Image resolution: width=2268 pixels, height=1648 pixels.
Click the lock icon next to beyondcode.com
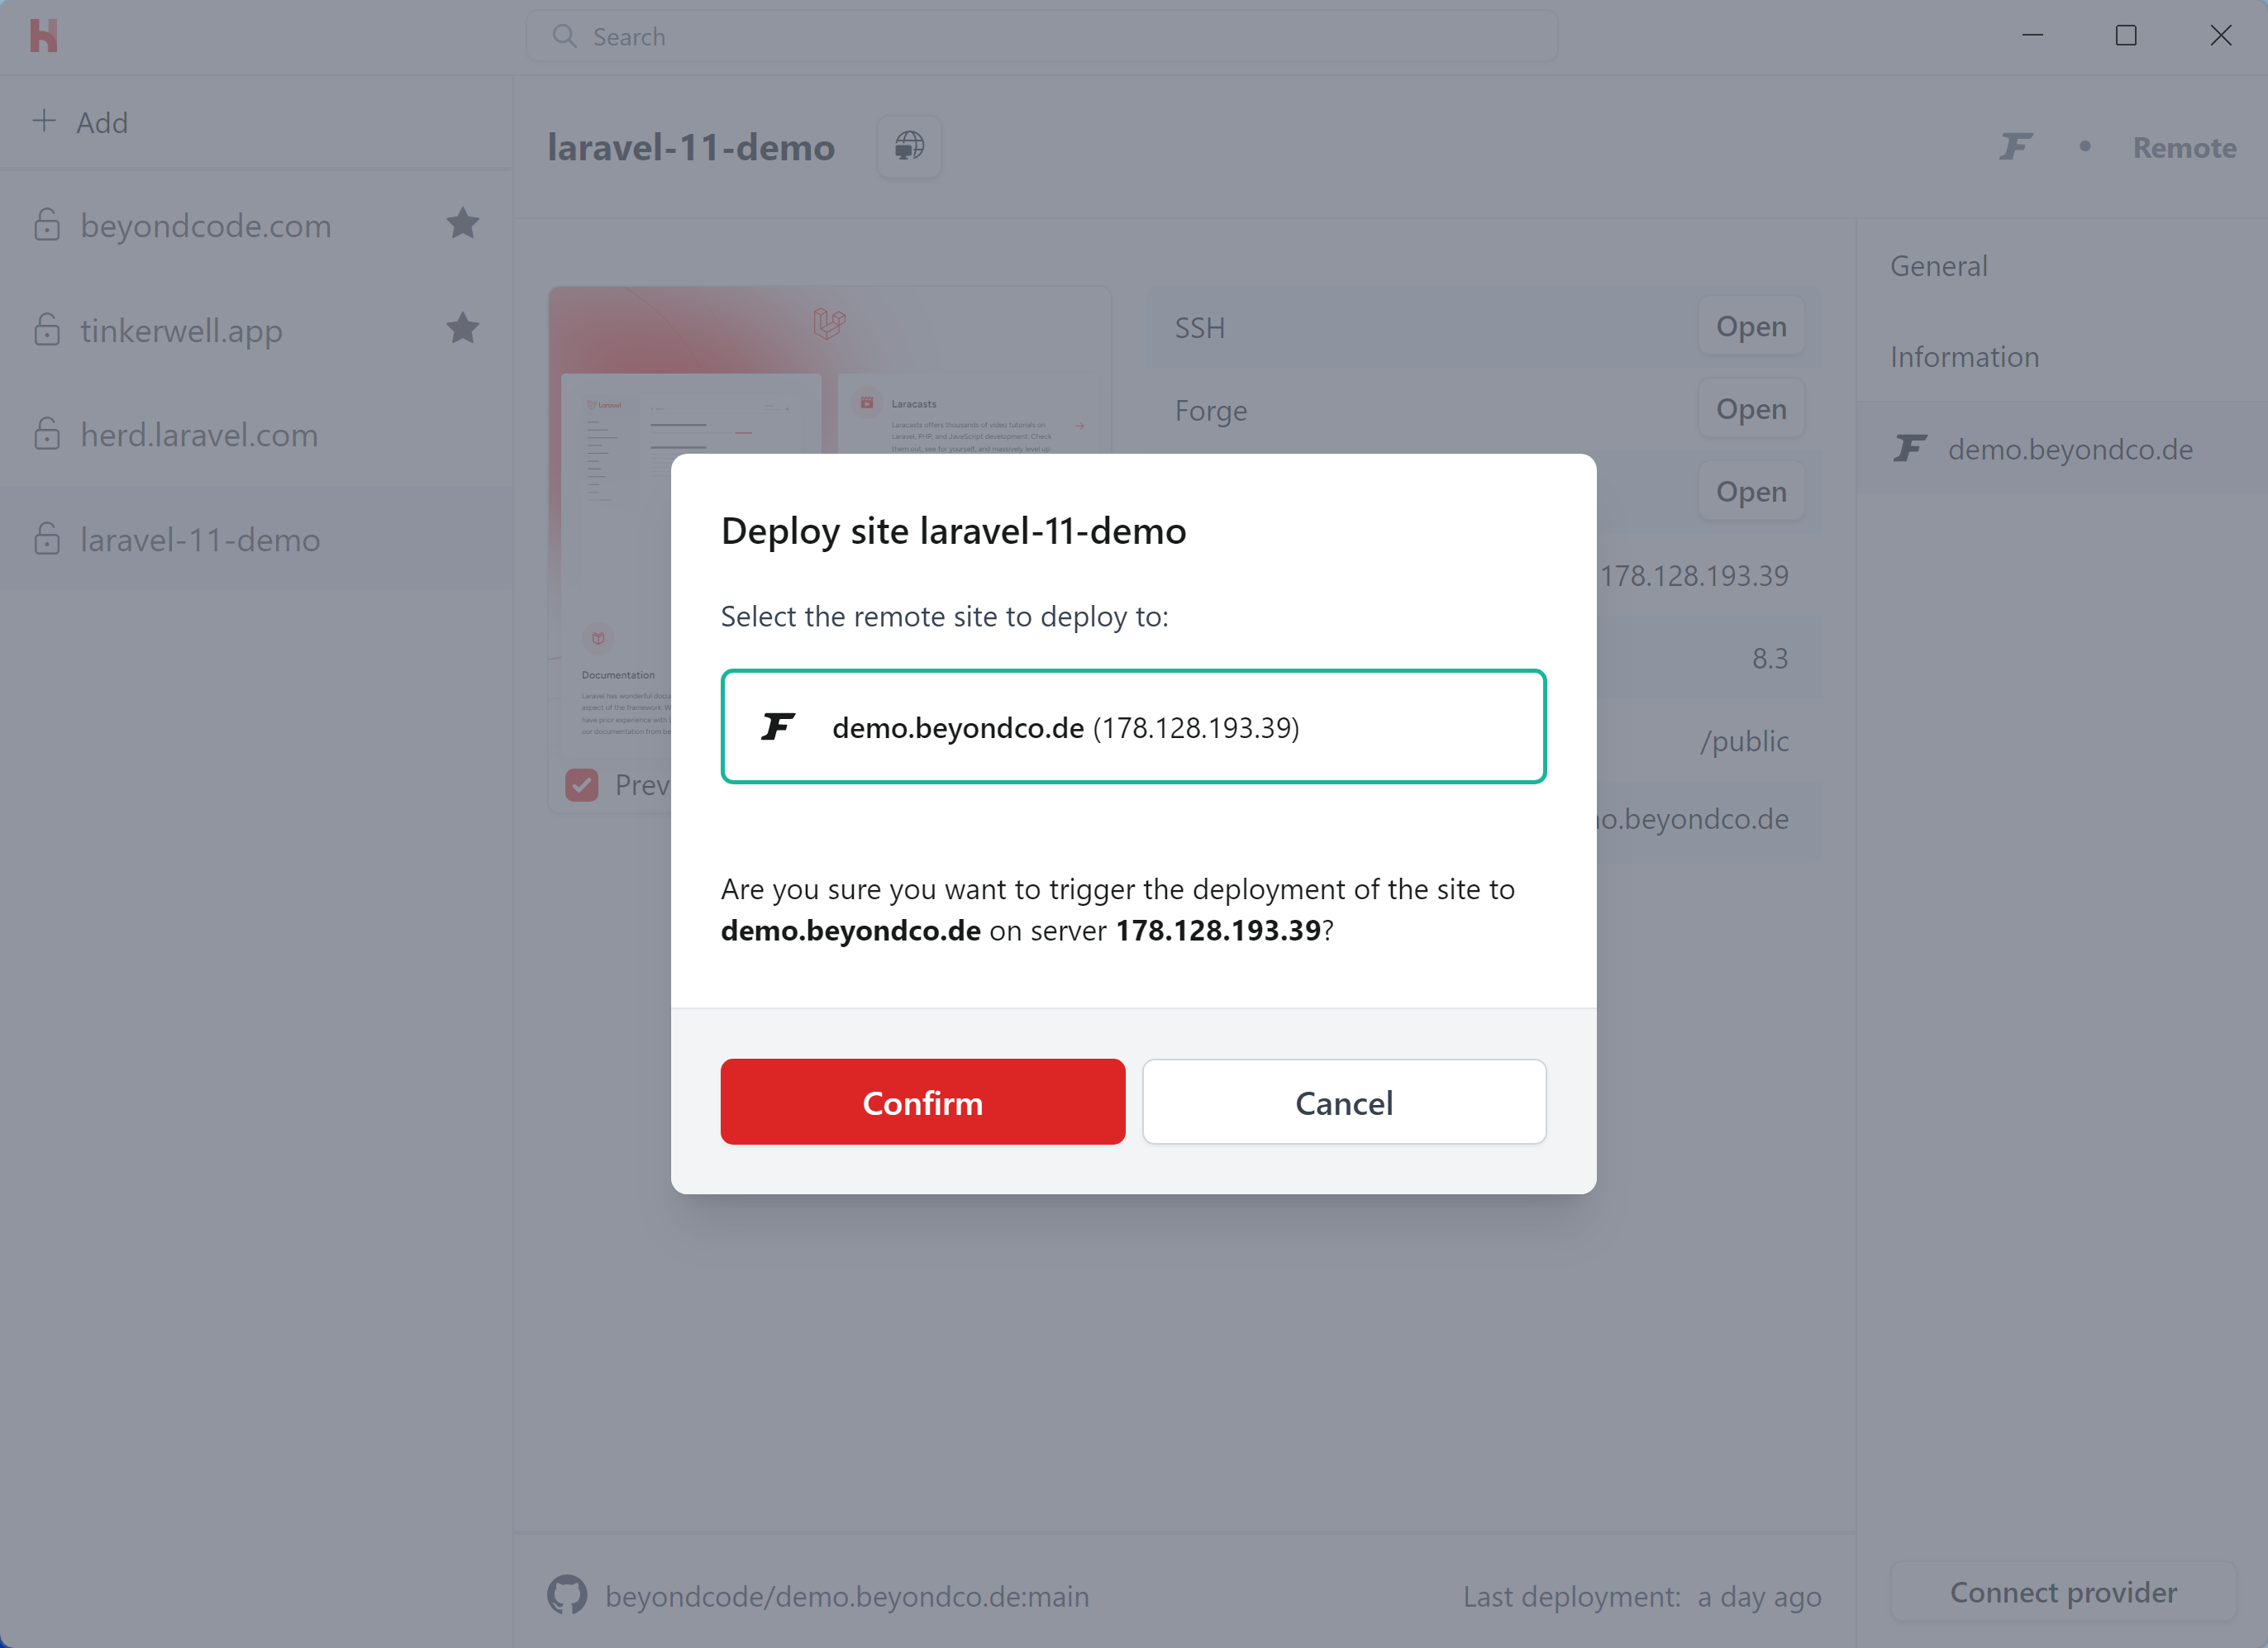(46, 225)
